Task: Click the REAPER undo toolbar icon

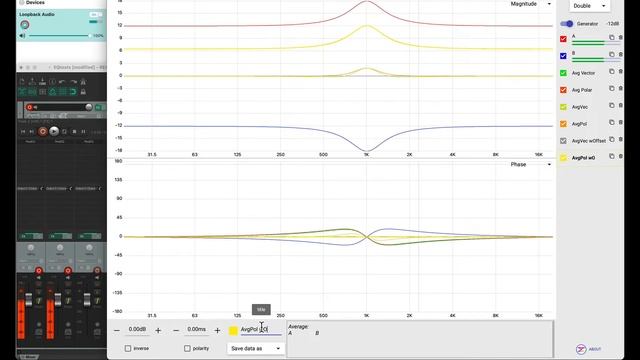Action: tap(62, 82)
